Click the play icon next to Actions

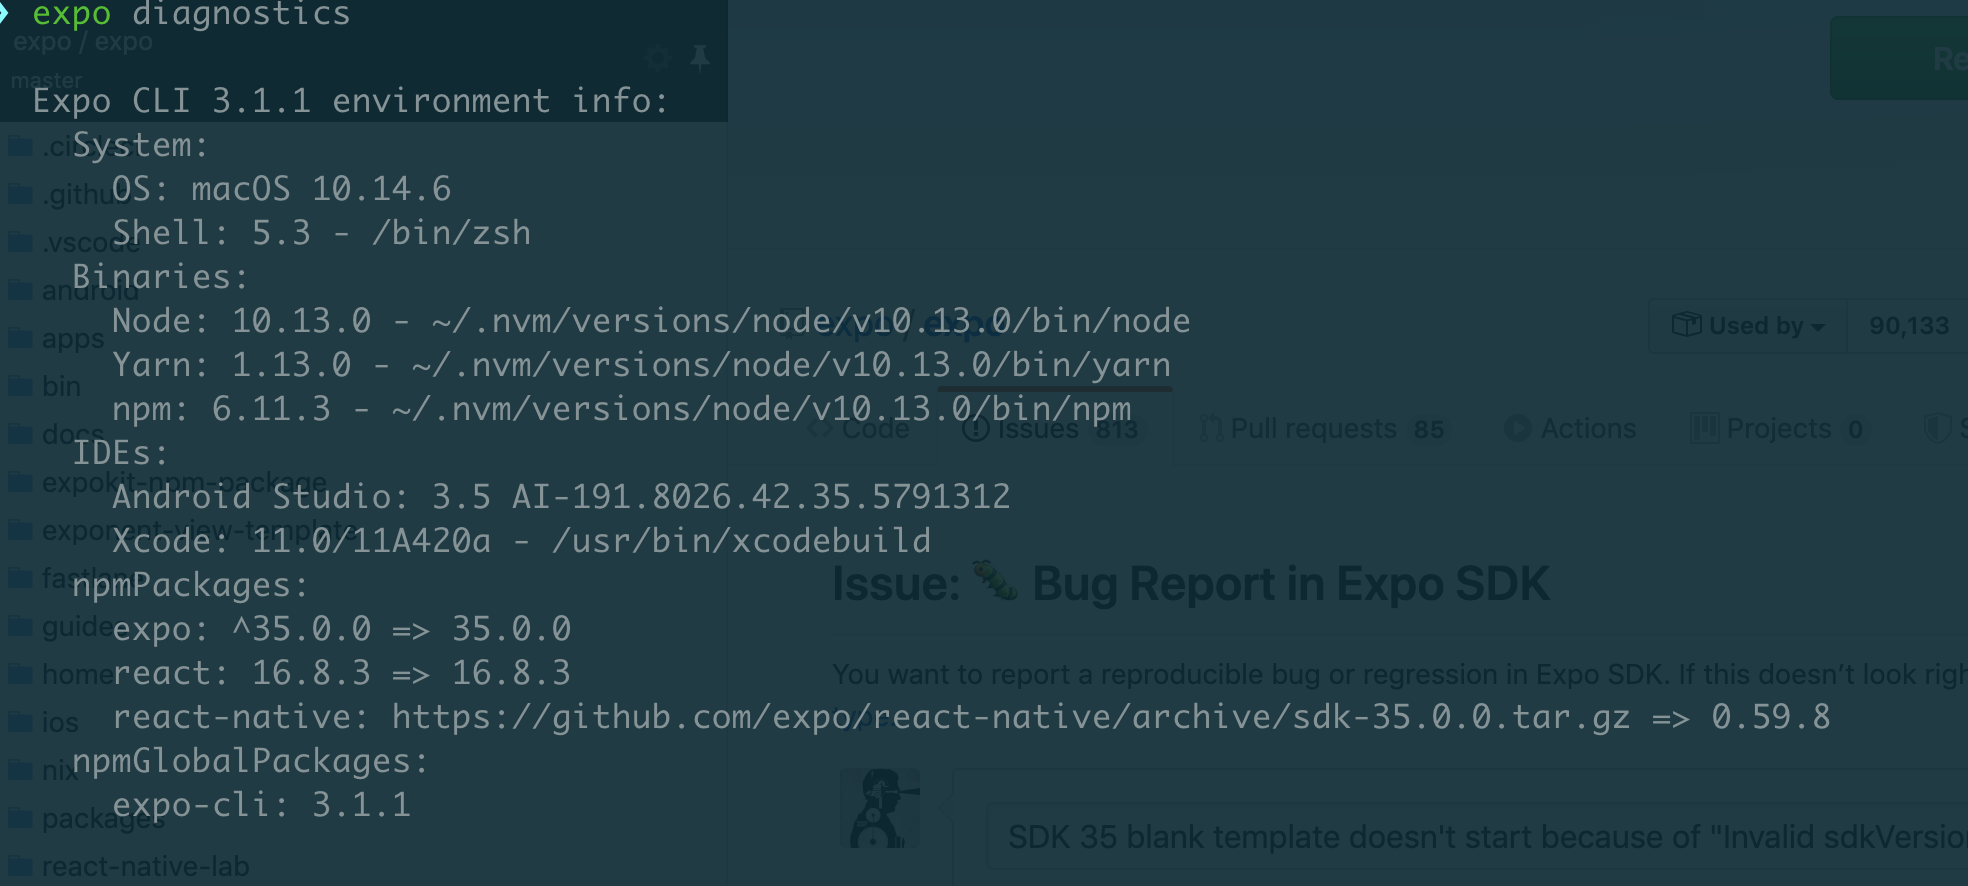tap(1517, 428)
